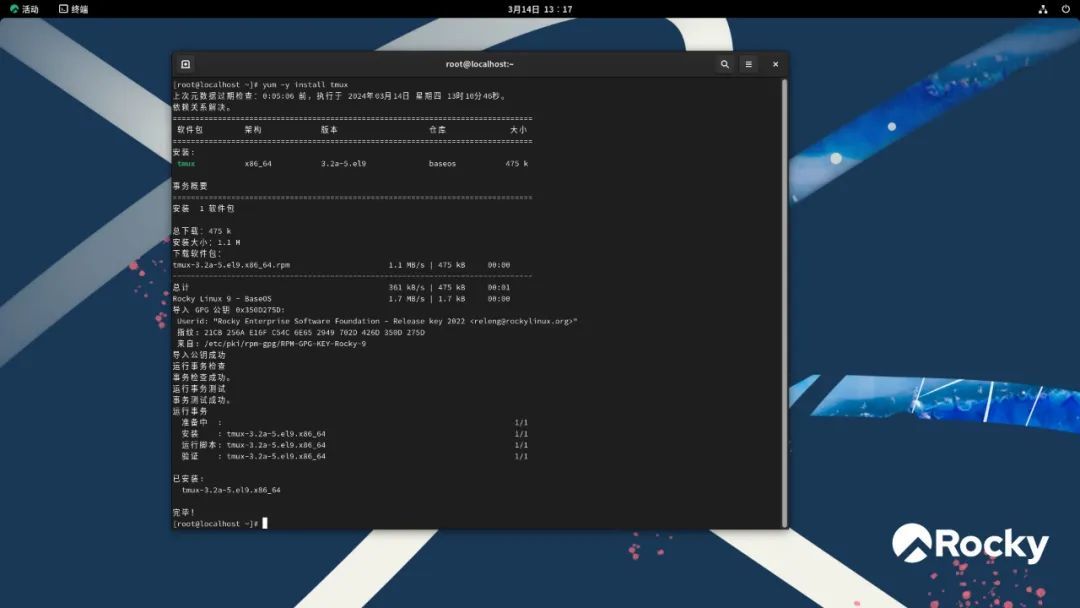The image size is (1080, 608).
Task: Click the path /etc/pki/rpm-gpg/RPM-GPG-KEY-Rocky-9
Action: [285, 344]
